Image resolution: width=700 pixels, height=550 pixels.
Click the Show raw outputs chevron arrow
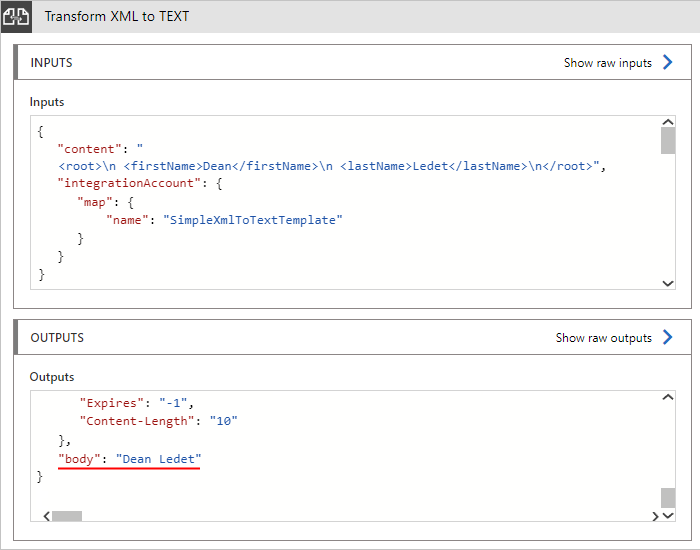pos(667,337)
